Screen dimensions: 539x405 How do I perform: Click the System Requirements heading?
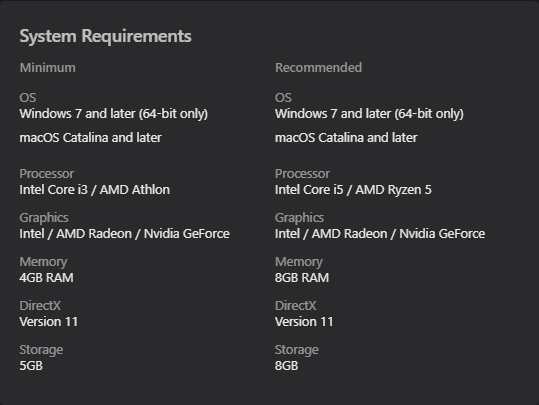tap(105, 36)
